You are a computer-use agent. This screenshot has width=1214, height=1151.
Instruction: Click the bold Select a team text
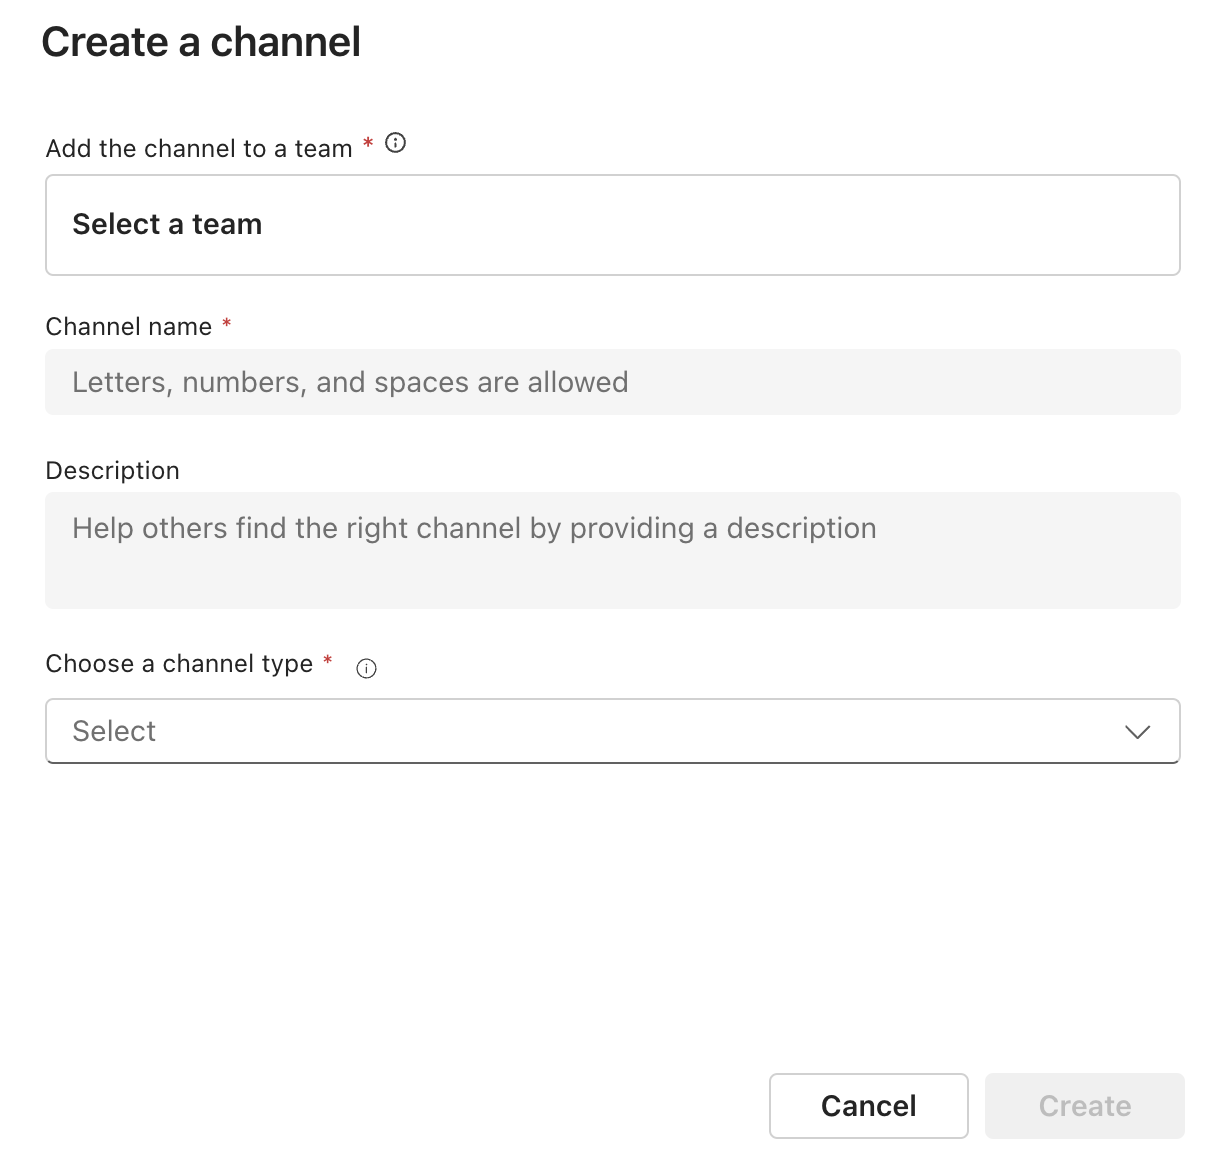tap(167, 224)
